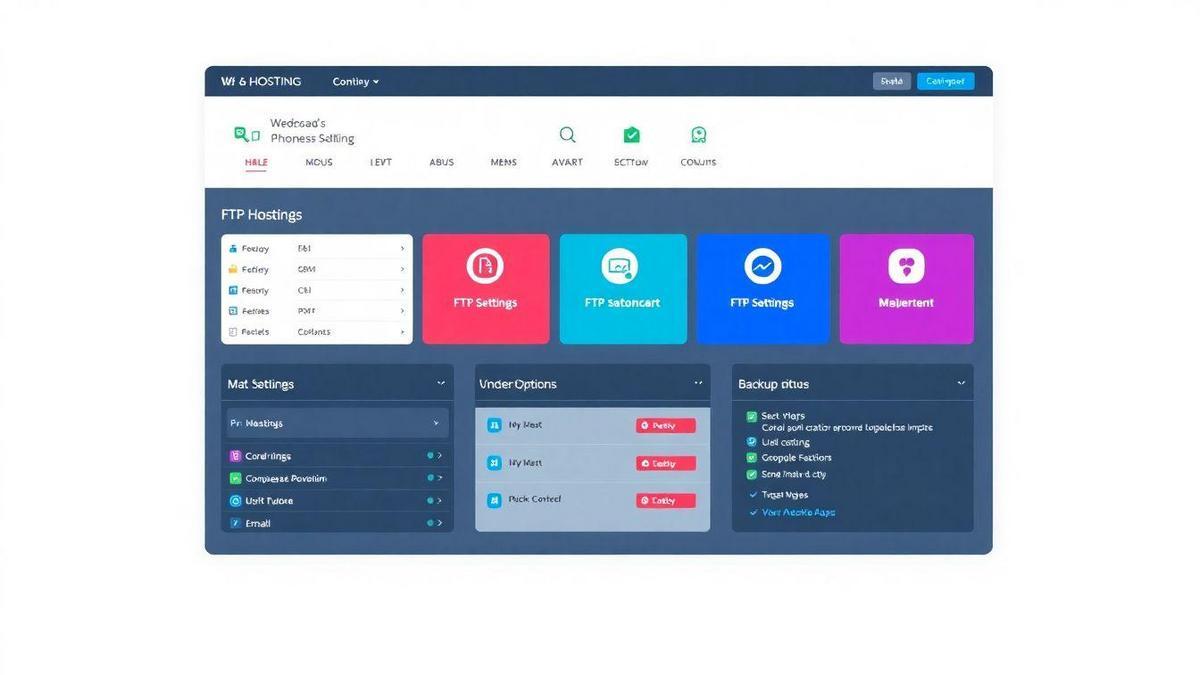Toggle the teal dot on Cordrtings row
This screenshot has width=1200, height=675.
coord(430,455)
